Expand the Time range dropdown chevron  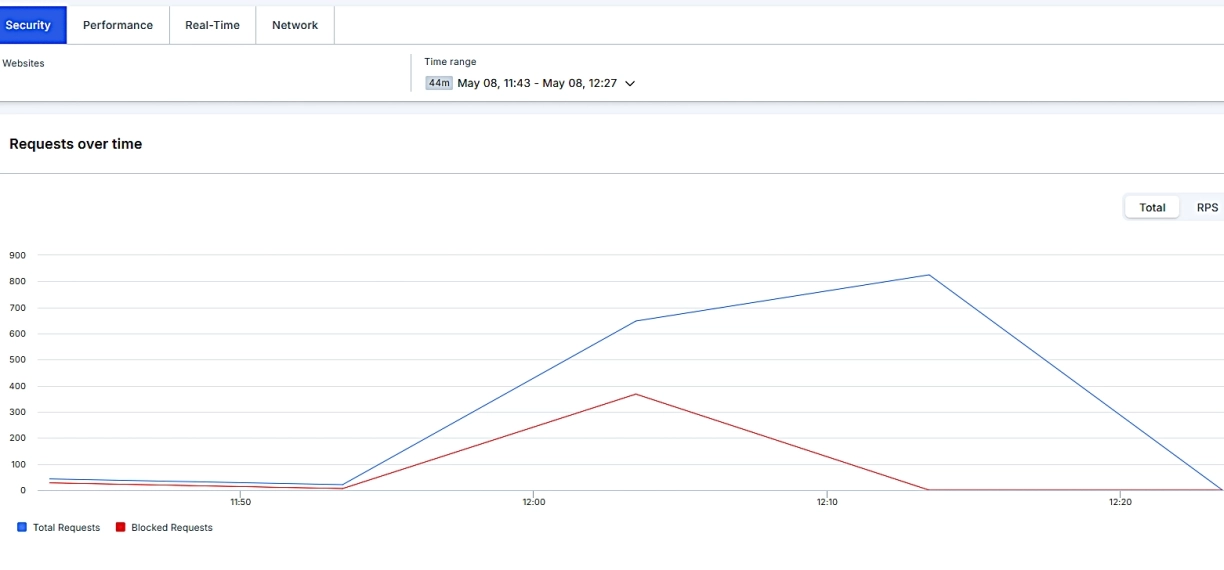[x=630, y=84]
